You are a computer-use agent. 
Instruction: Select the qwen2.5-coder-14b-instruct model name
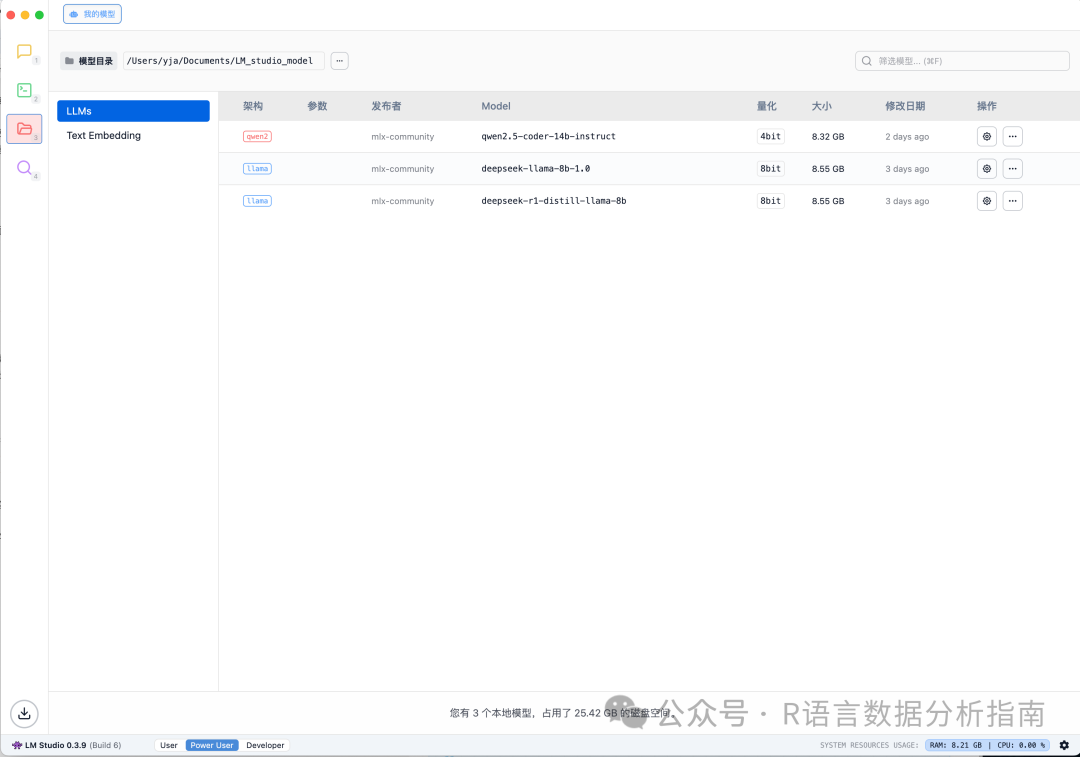point(548,136)
